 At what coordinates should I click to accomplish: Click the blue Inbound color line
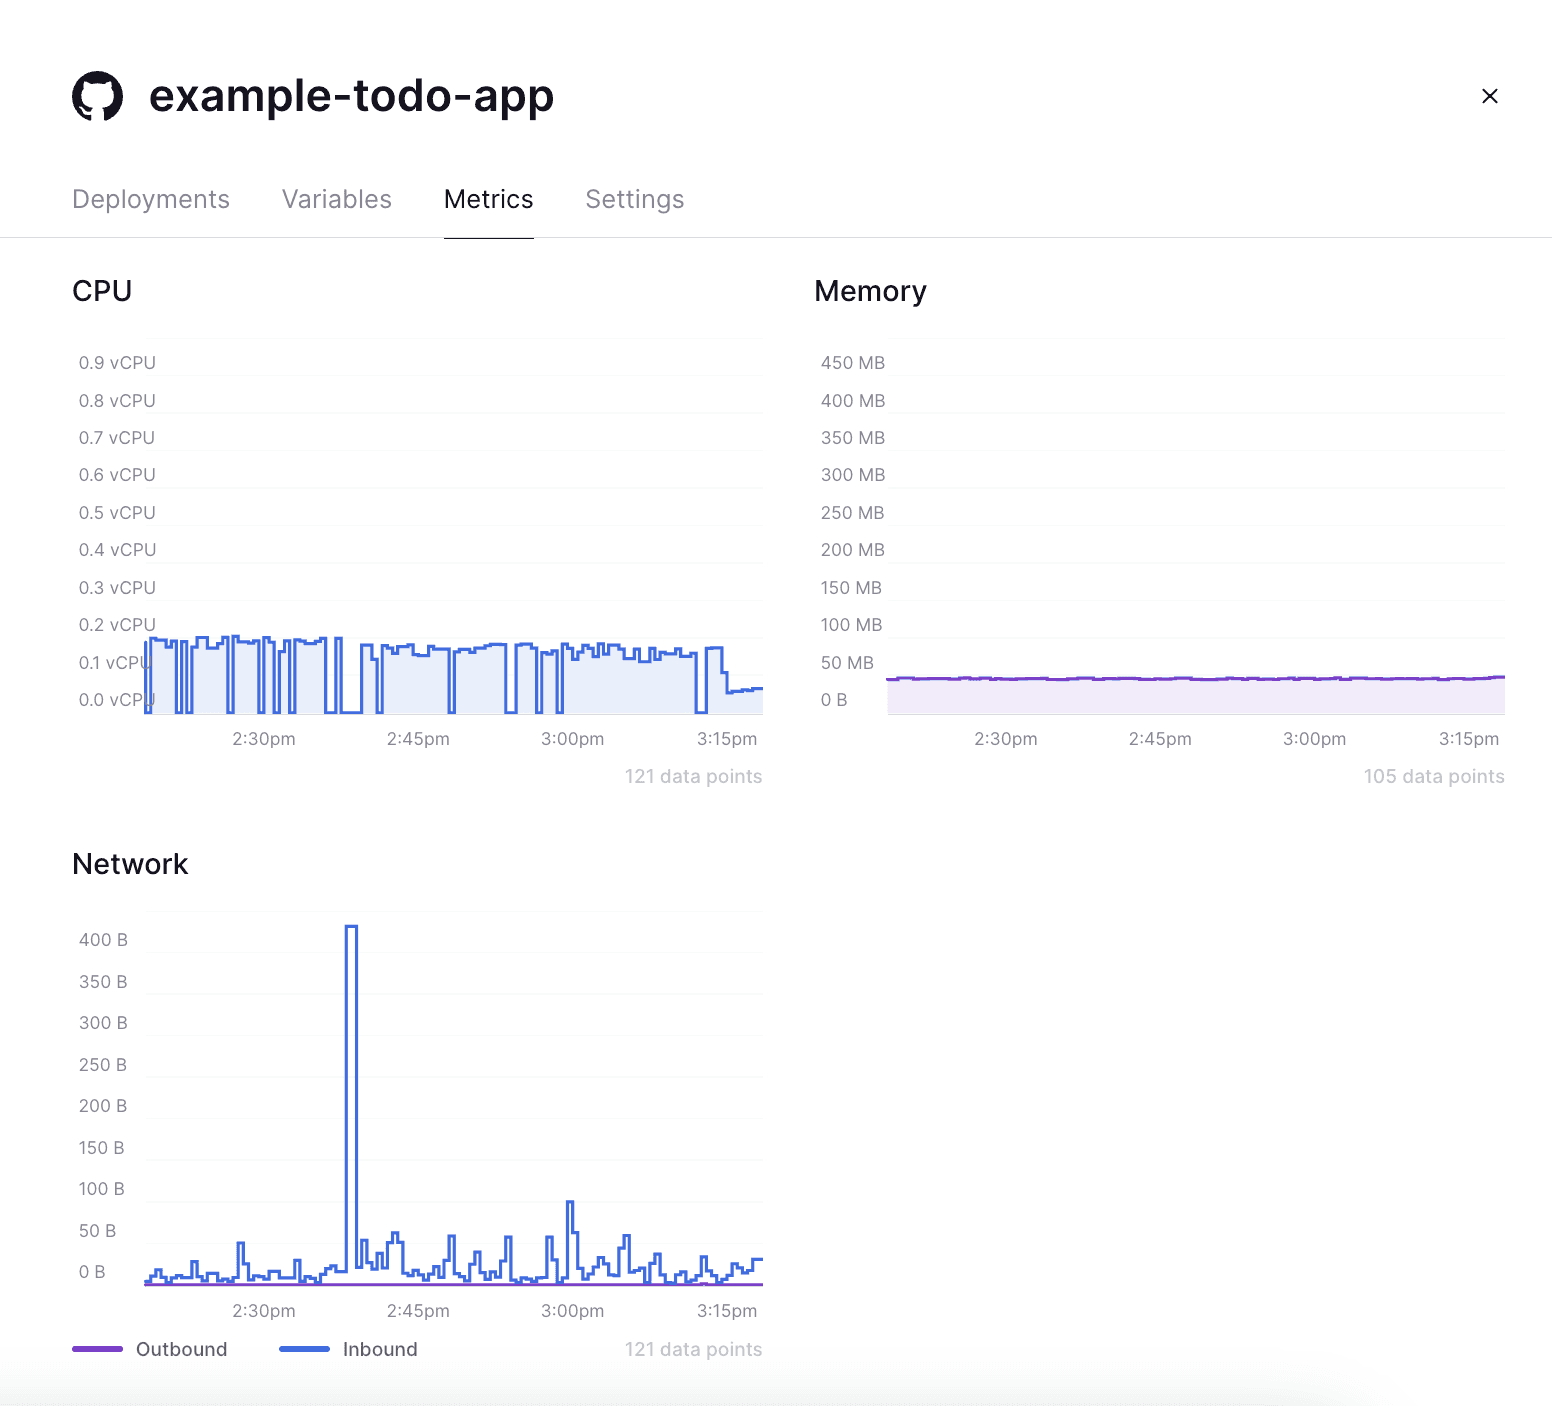(304, 1349)
